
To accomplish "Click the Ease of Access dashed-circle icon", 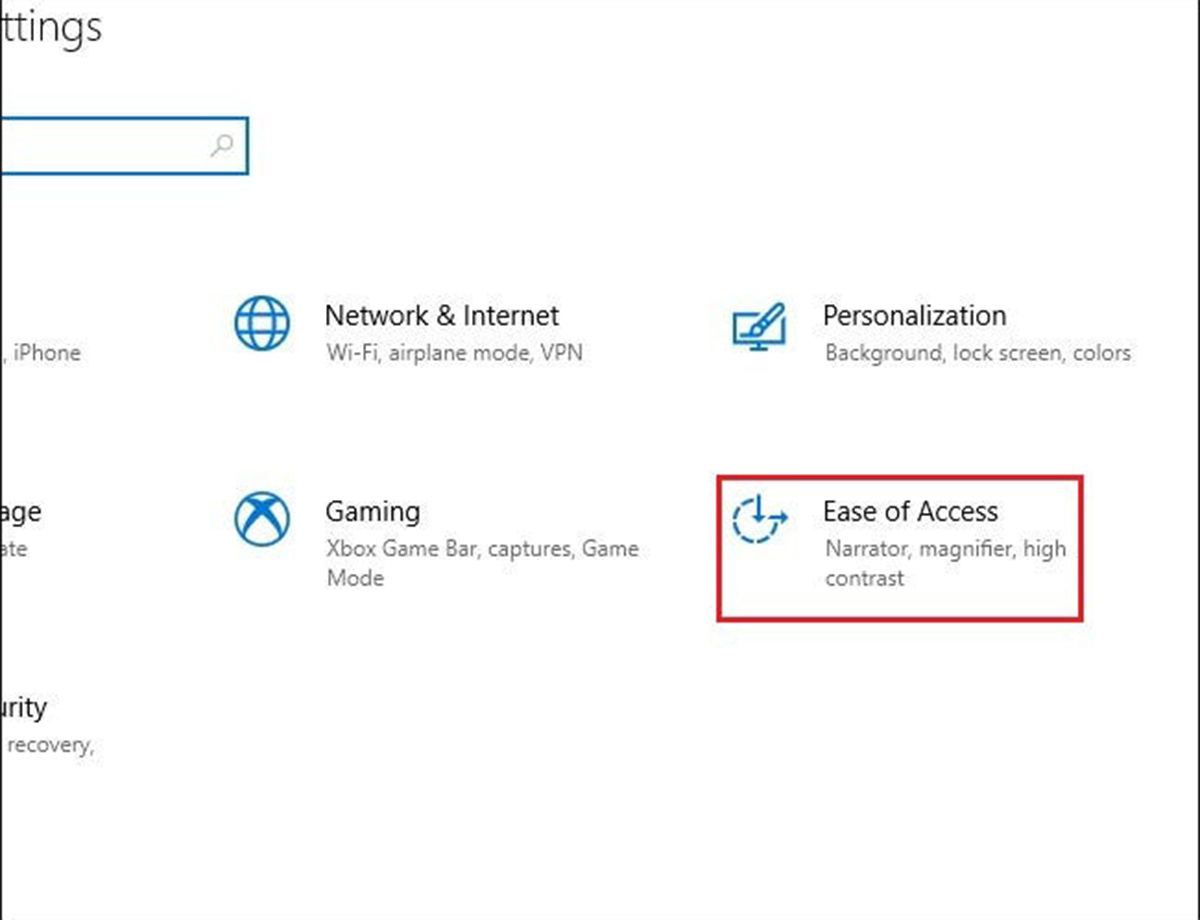I will [x=759, y=520].
